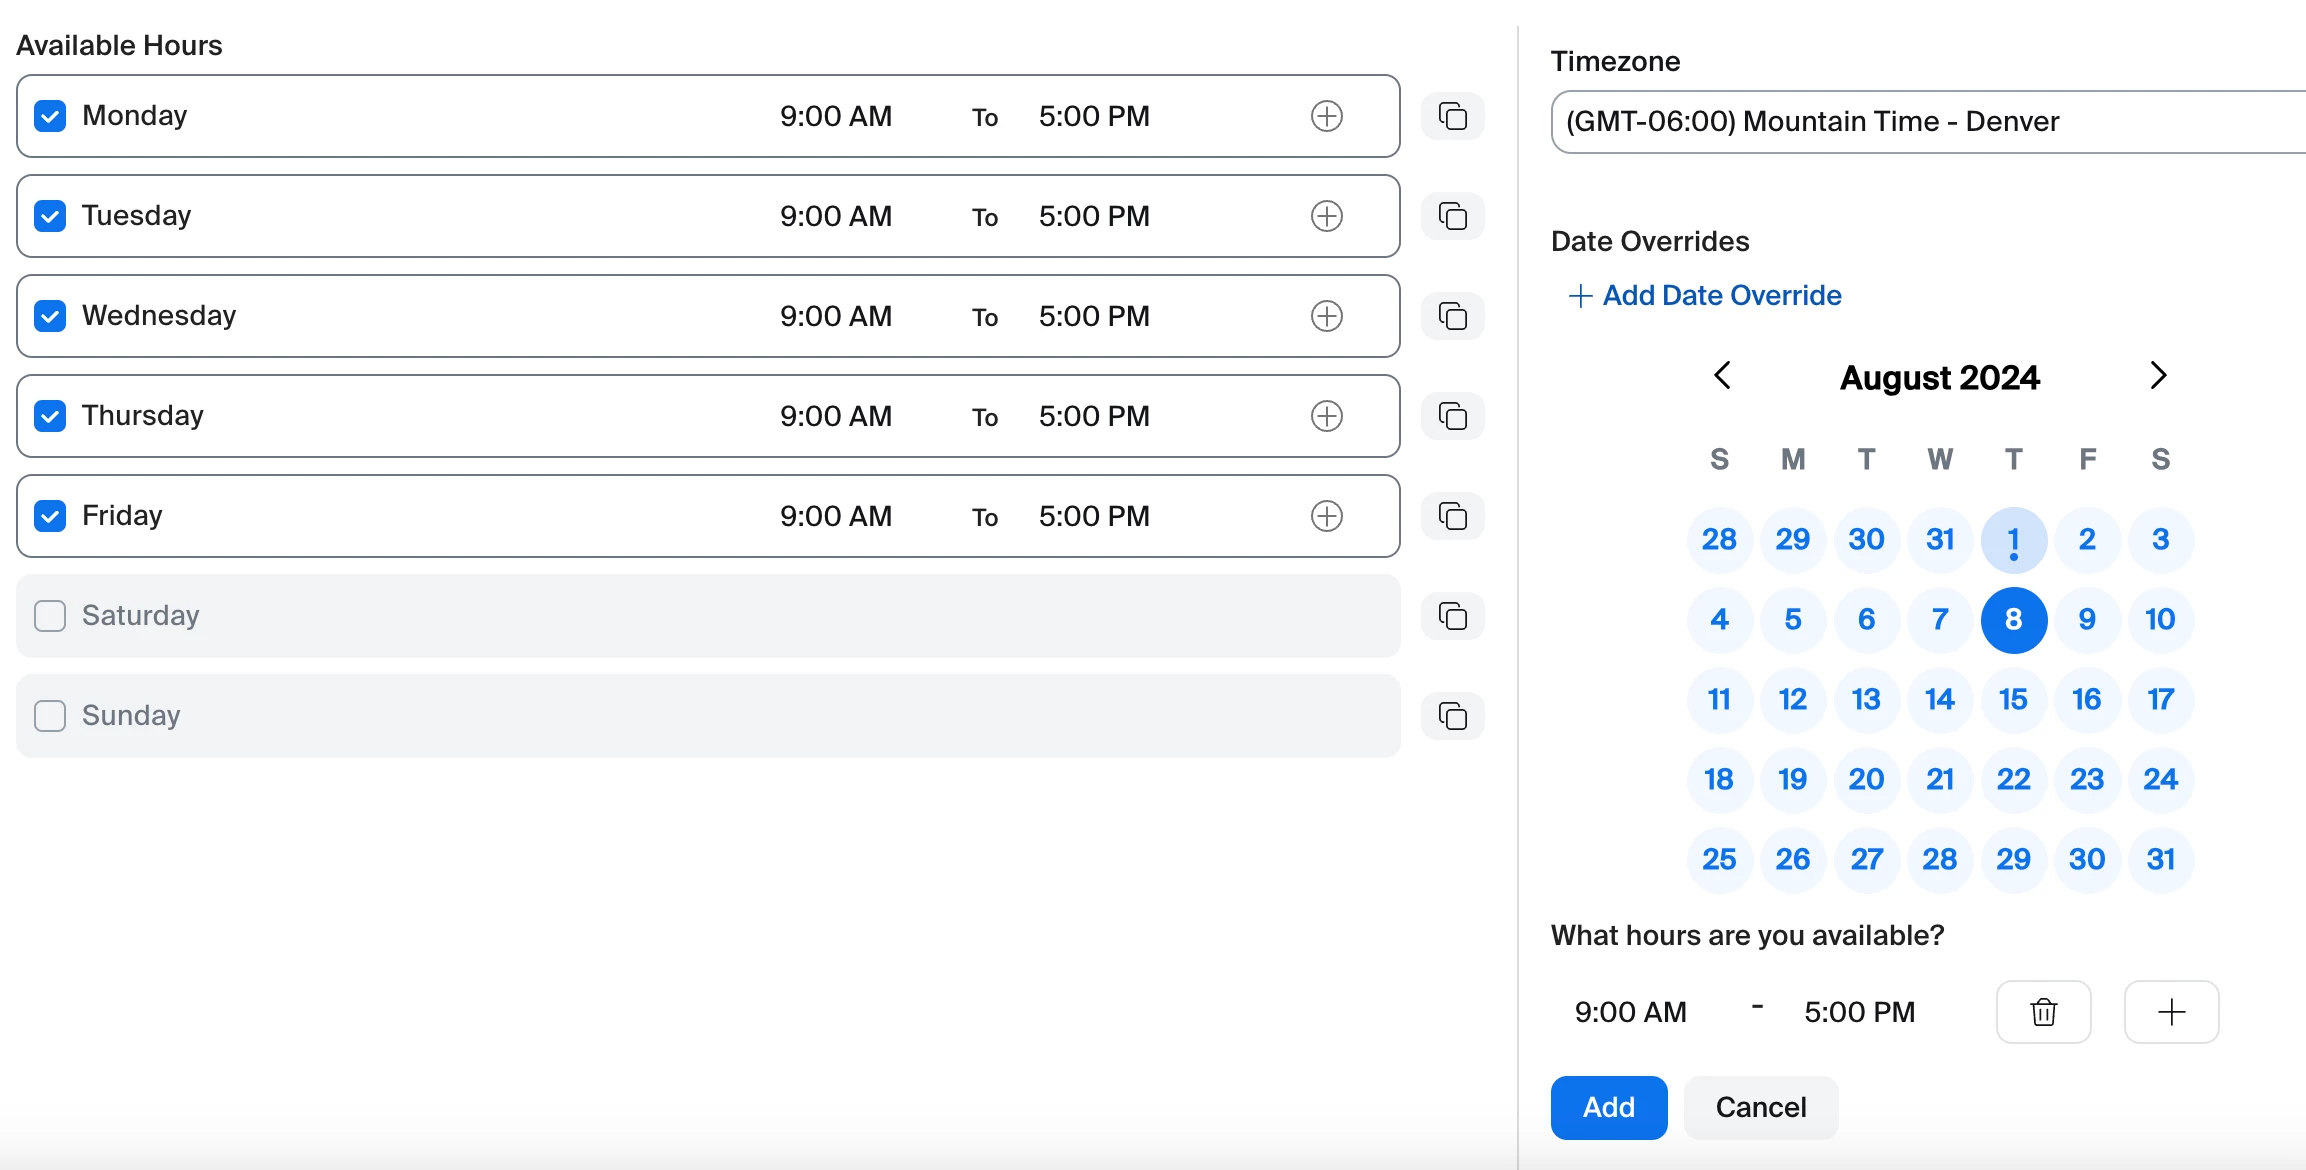The height and width of the screenshot is (1170, 2306).
Task: Add another override hours range with plus
Action: [x=2171, y=1012]
